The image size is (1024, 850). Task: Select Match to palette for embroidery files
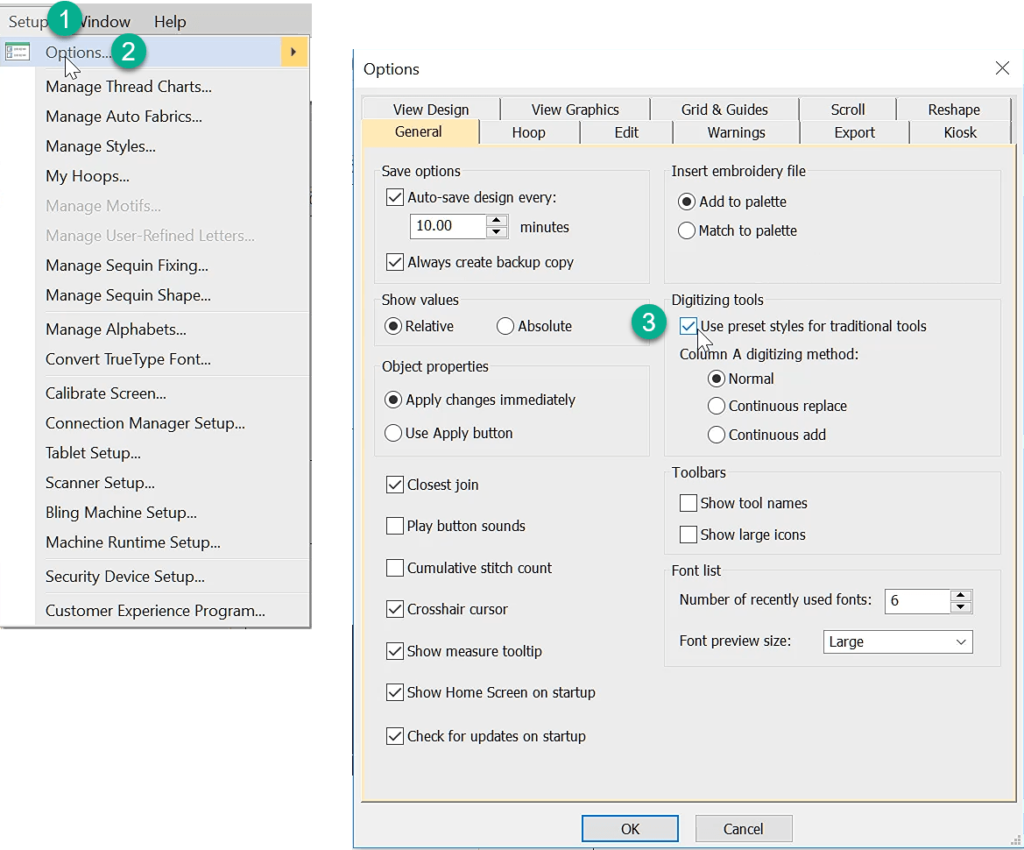[x=687, y=230]
